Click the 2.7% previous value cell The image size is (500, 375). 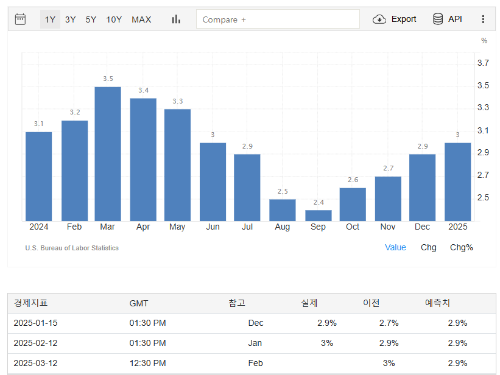pyautogui.click(x=389, y=323)
